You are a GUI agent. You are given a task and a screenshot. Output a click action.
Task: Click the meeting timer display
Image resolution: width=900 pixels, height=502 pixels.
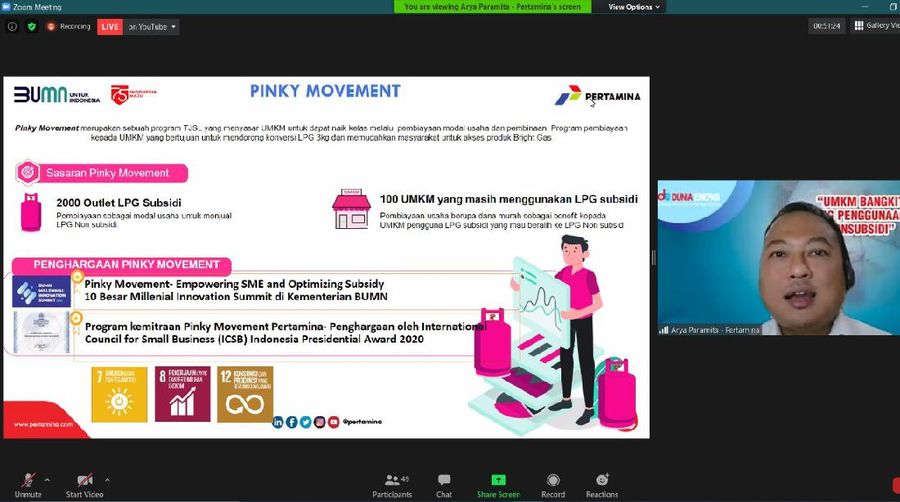pos(826,26)
